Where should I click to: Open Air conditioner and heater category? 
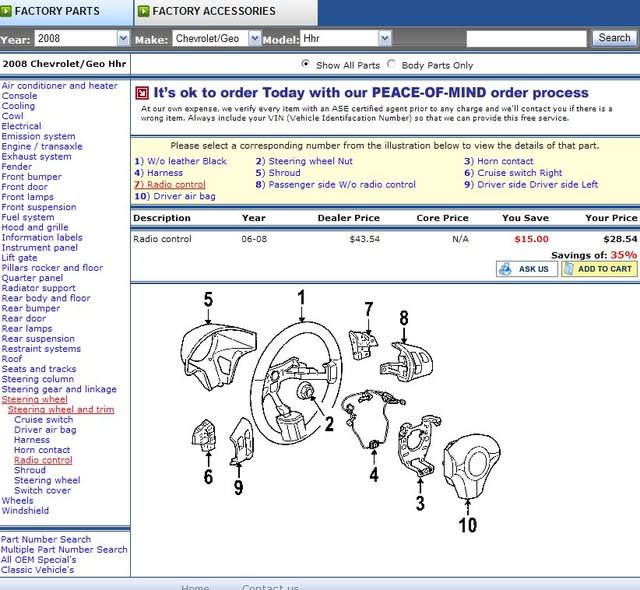click(60, 86)
